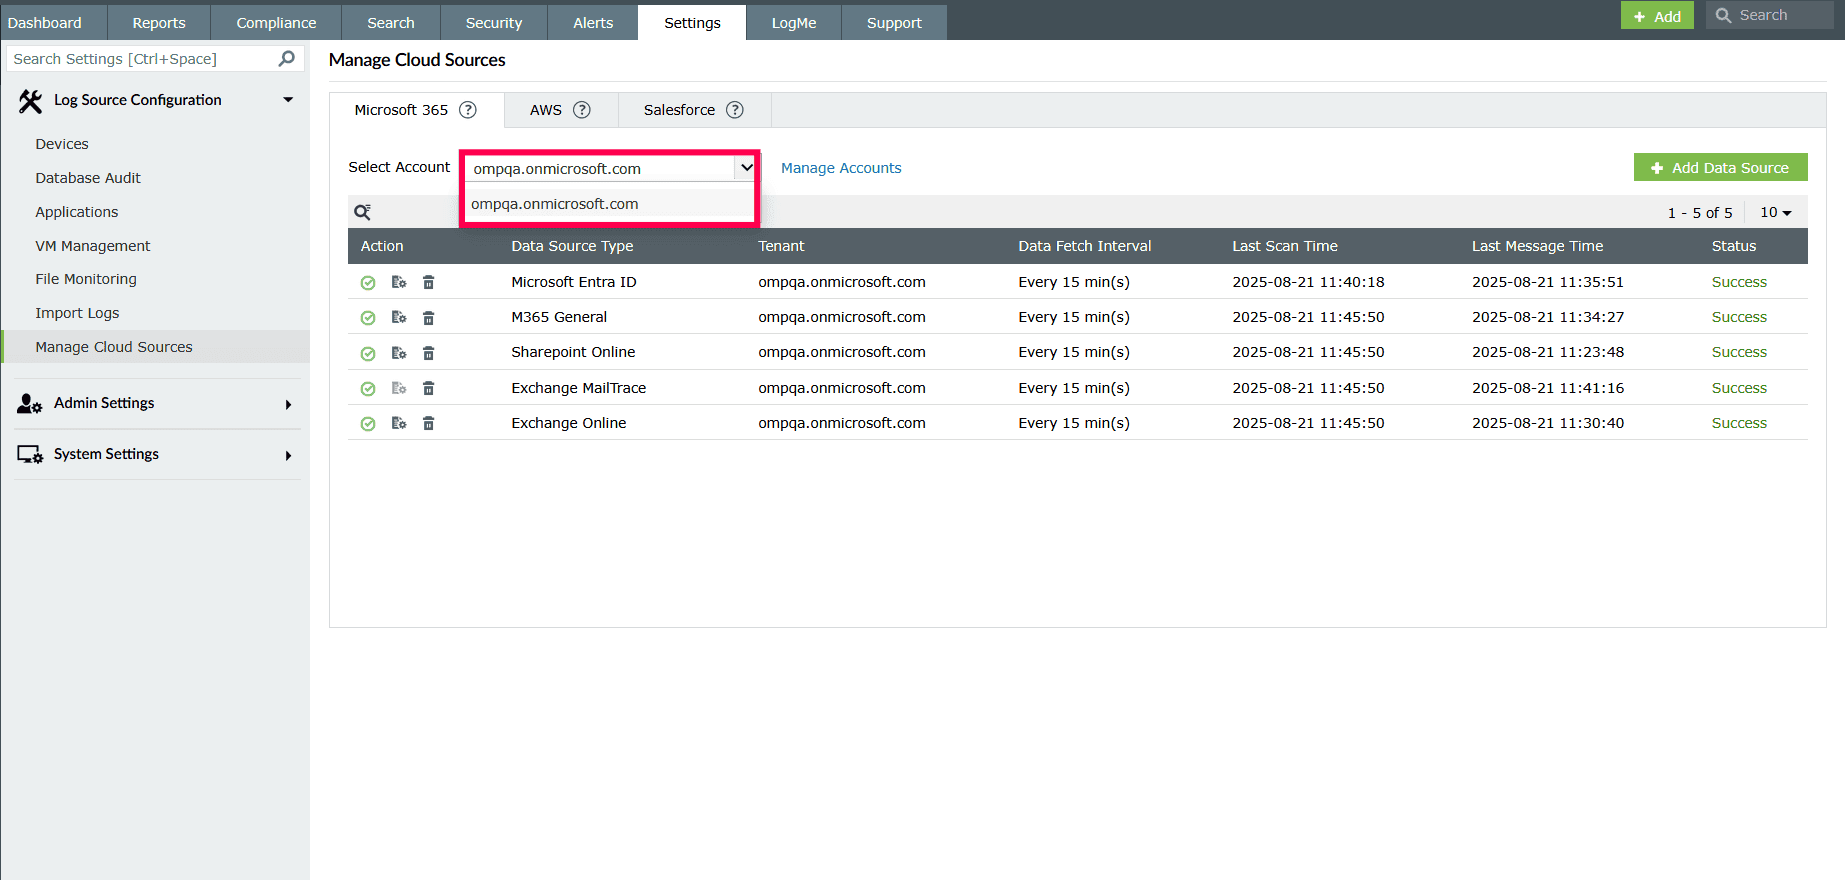The image size is (1845, 880).
Task: Open the Manage Accounts link
Action: pos(841,168)
